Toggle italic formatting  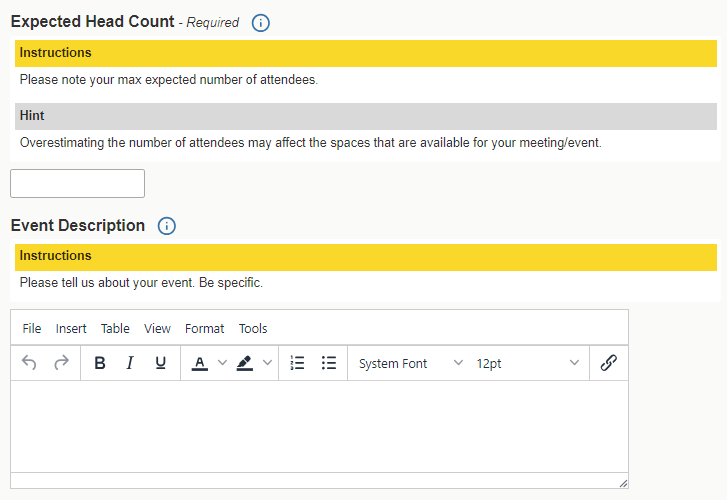point(130,363)
